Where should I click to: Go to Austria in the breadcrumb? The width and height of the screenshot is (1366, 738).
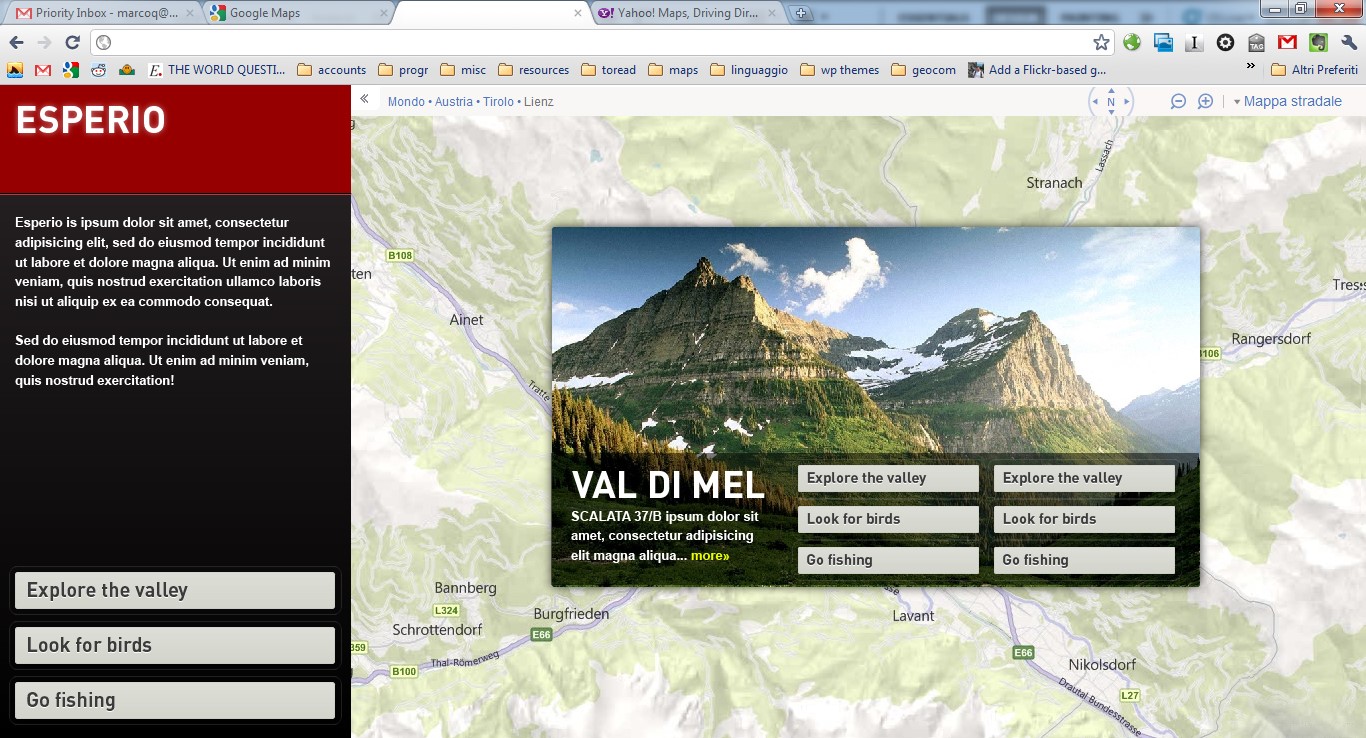coord(454,102)
